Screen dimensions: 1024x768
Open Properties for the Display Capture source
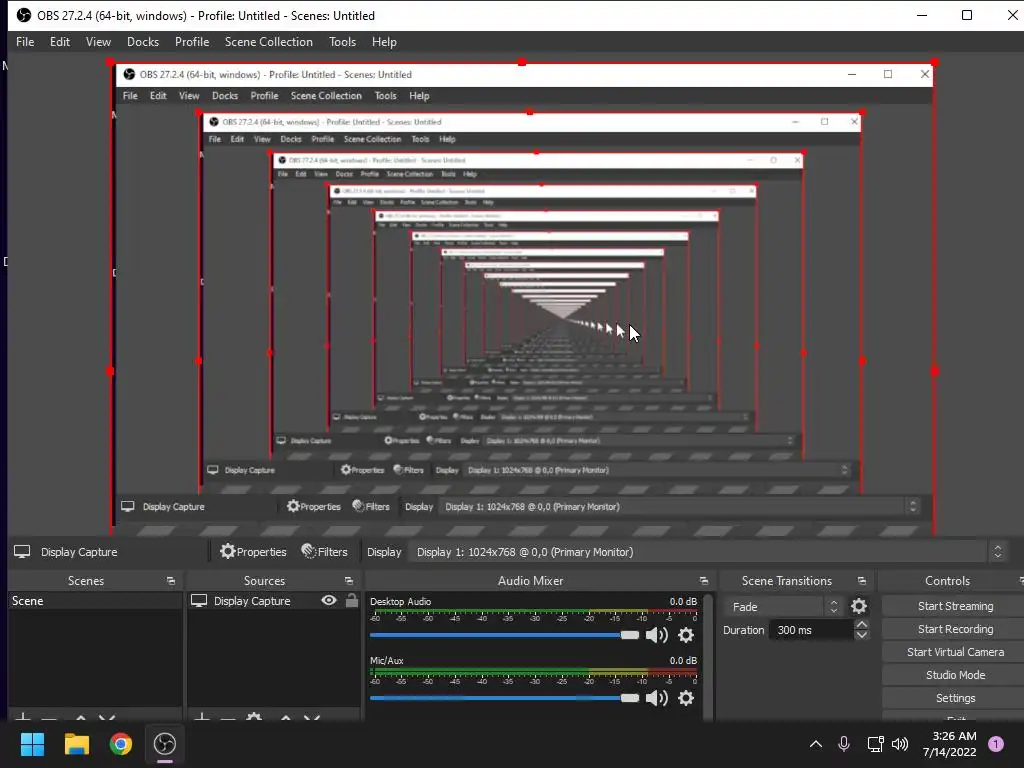coord(253,552)
